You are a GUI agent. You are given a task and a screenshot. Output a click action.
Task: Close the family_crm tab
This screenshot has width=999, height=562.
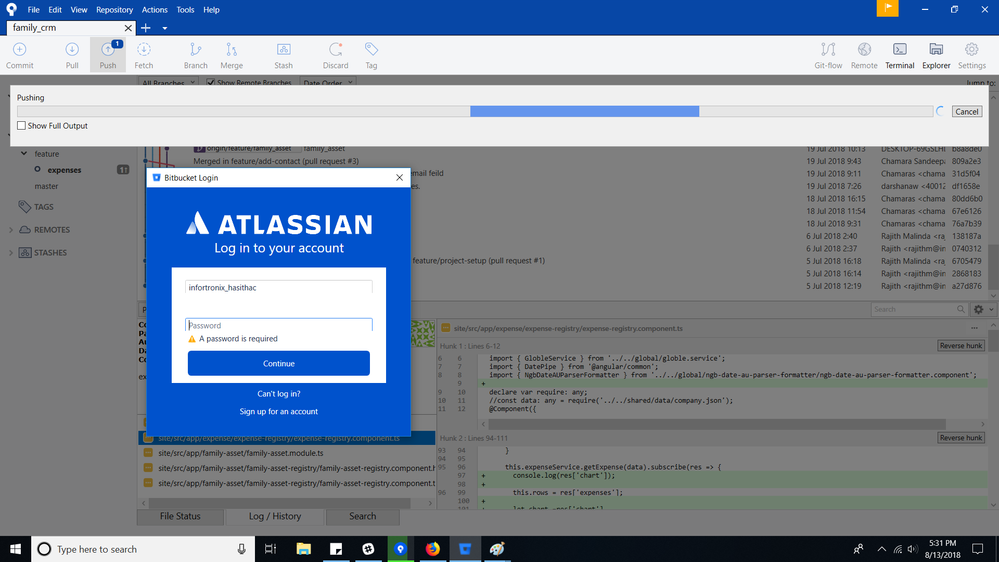tap(128, 28)
